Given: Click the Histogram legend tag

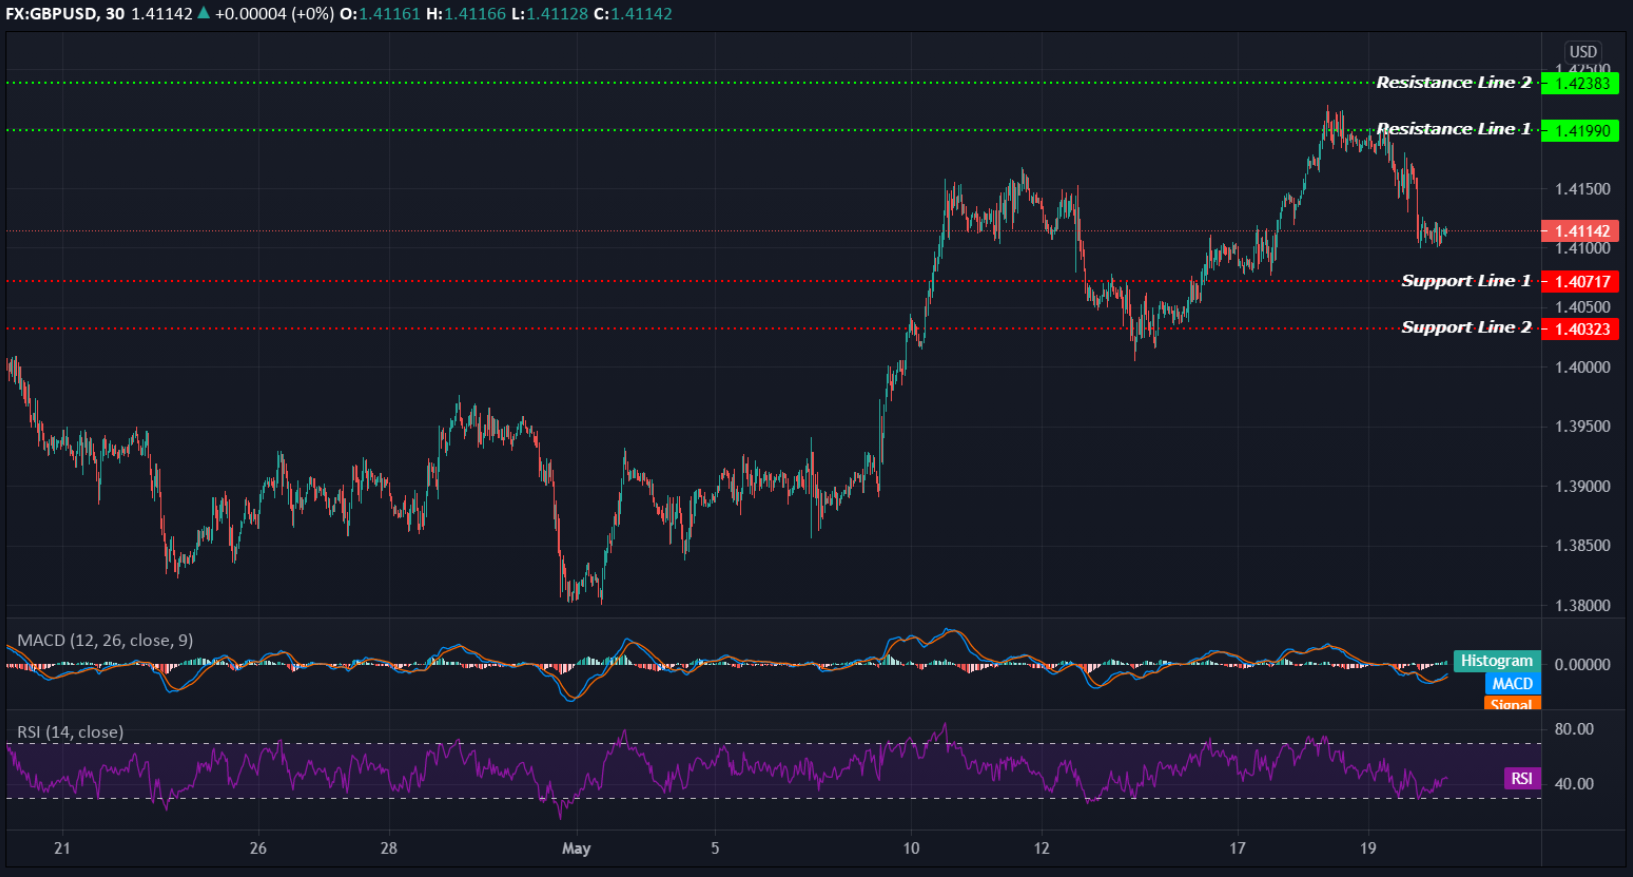Looking at the screenshot, I should pos(1497,661).
